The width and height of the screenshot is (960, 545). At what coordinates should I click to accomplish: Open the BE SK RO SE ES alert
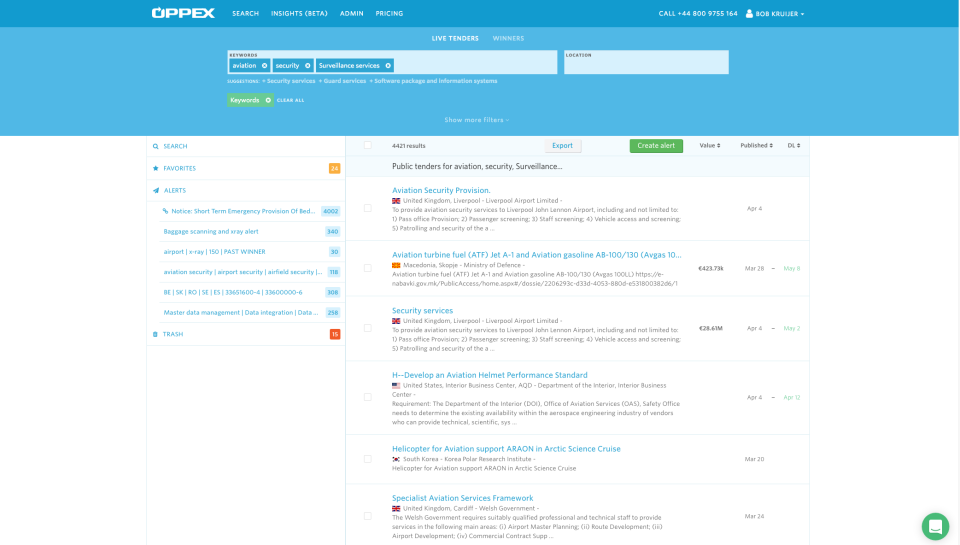click(233, 292)
